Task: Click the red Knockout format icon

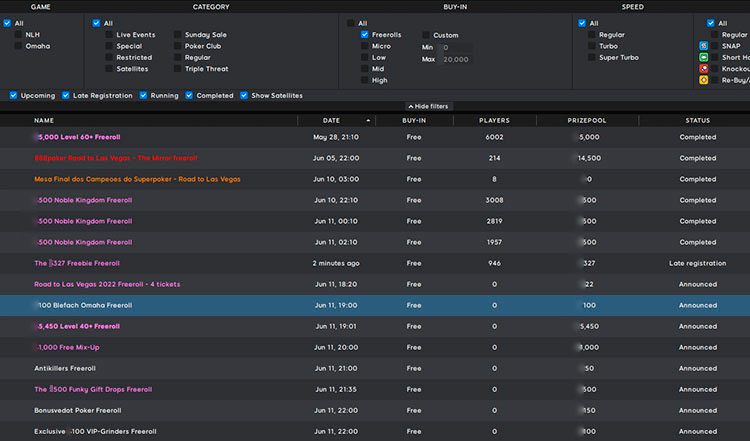Action: click(705, 68)
